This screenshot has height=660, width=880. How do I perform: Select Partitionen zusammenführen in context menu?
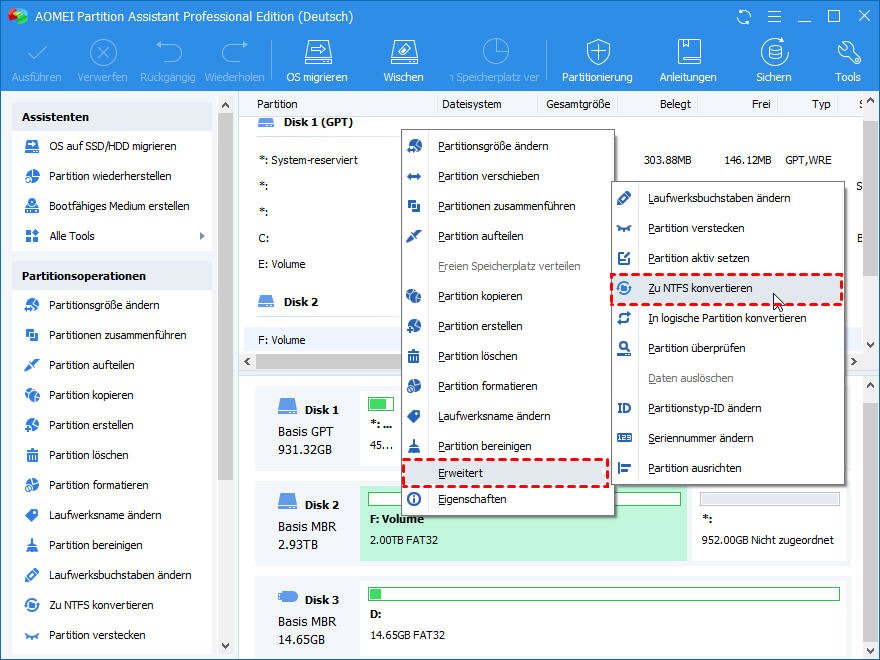tap(508, 206)
